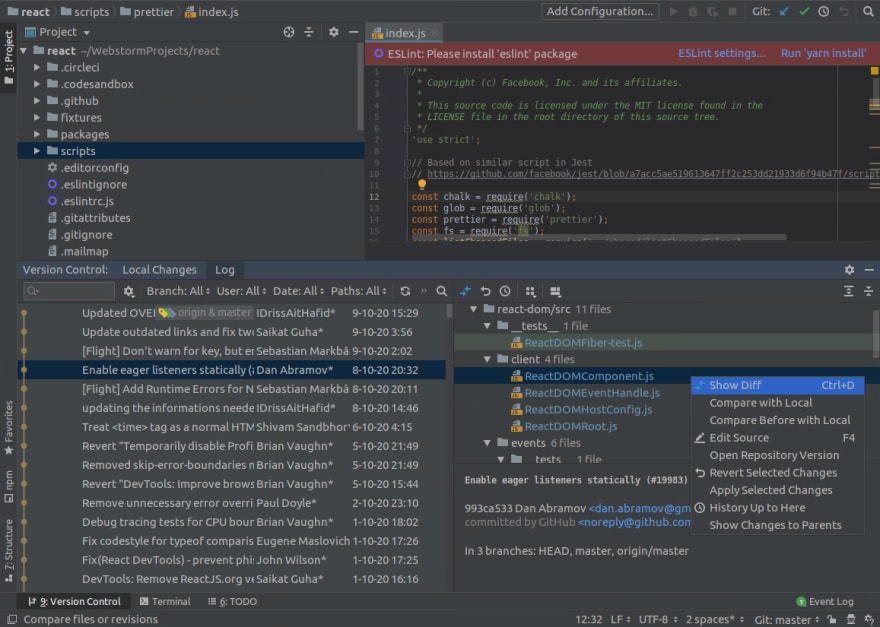Click Add Configuration... button

(x=599, y=11)
